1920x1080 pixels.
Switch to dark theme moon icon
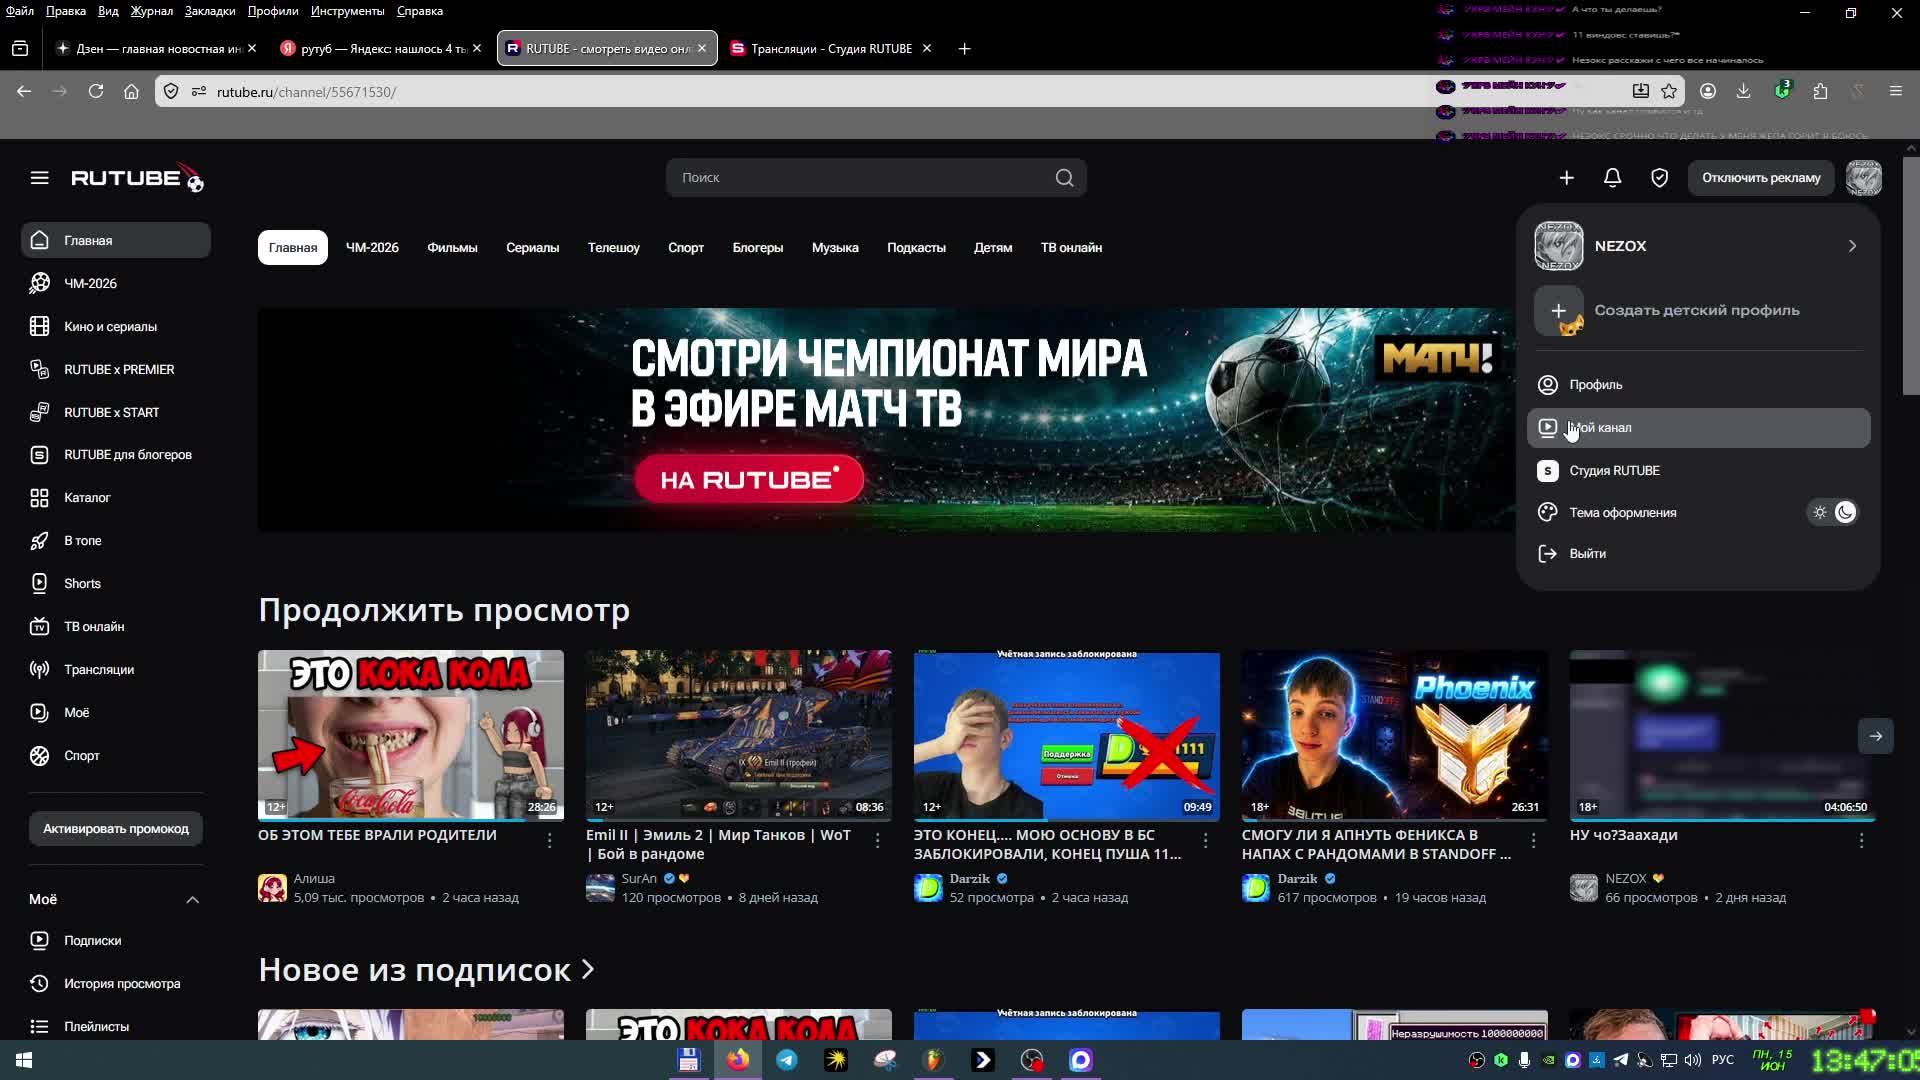[1845, 513]
